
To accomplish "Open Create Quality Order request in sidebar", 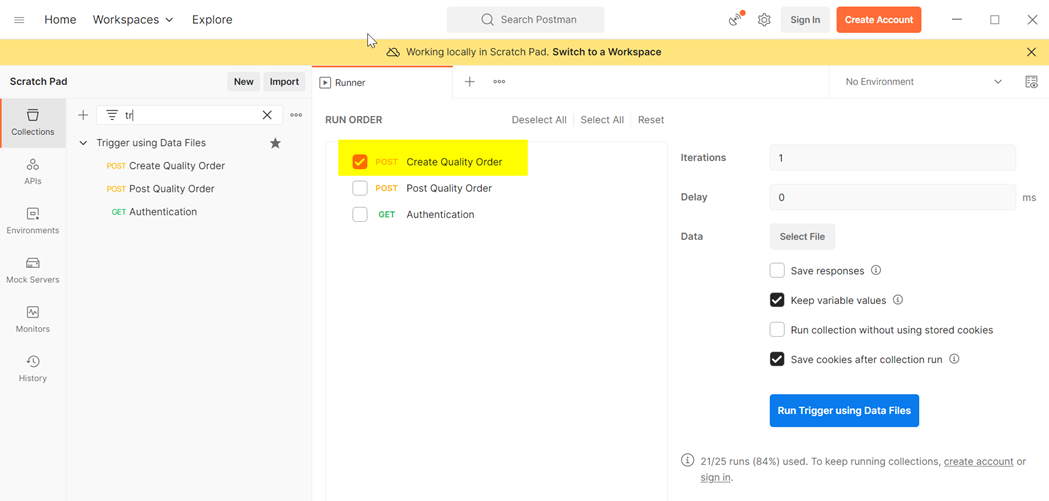I will pyautogui.click(x=177, y=166).
